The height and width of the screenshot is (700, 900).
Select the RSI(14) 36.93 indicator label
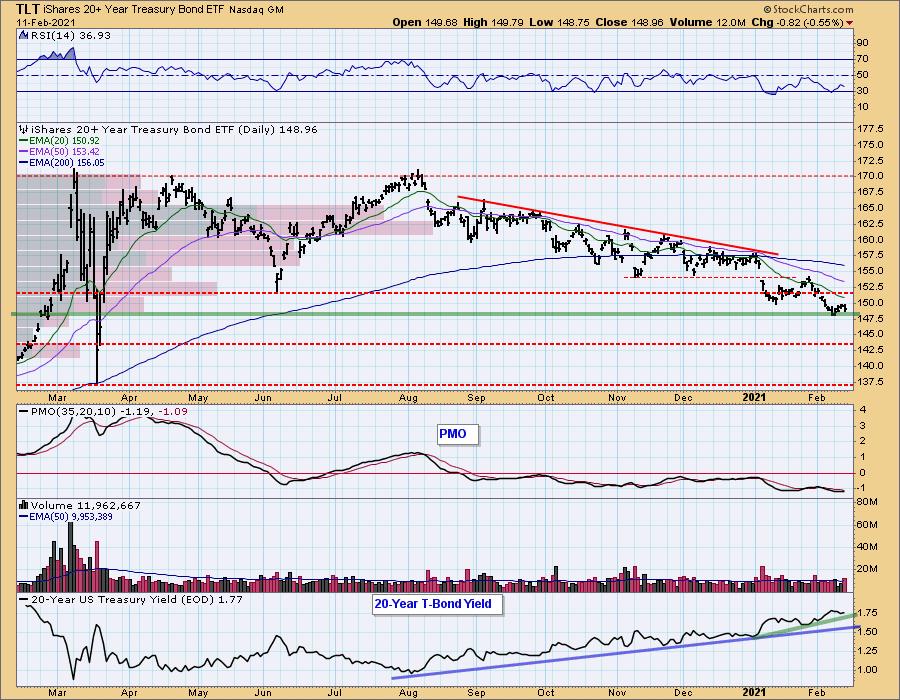point(70,36)
